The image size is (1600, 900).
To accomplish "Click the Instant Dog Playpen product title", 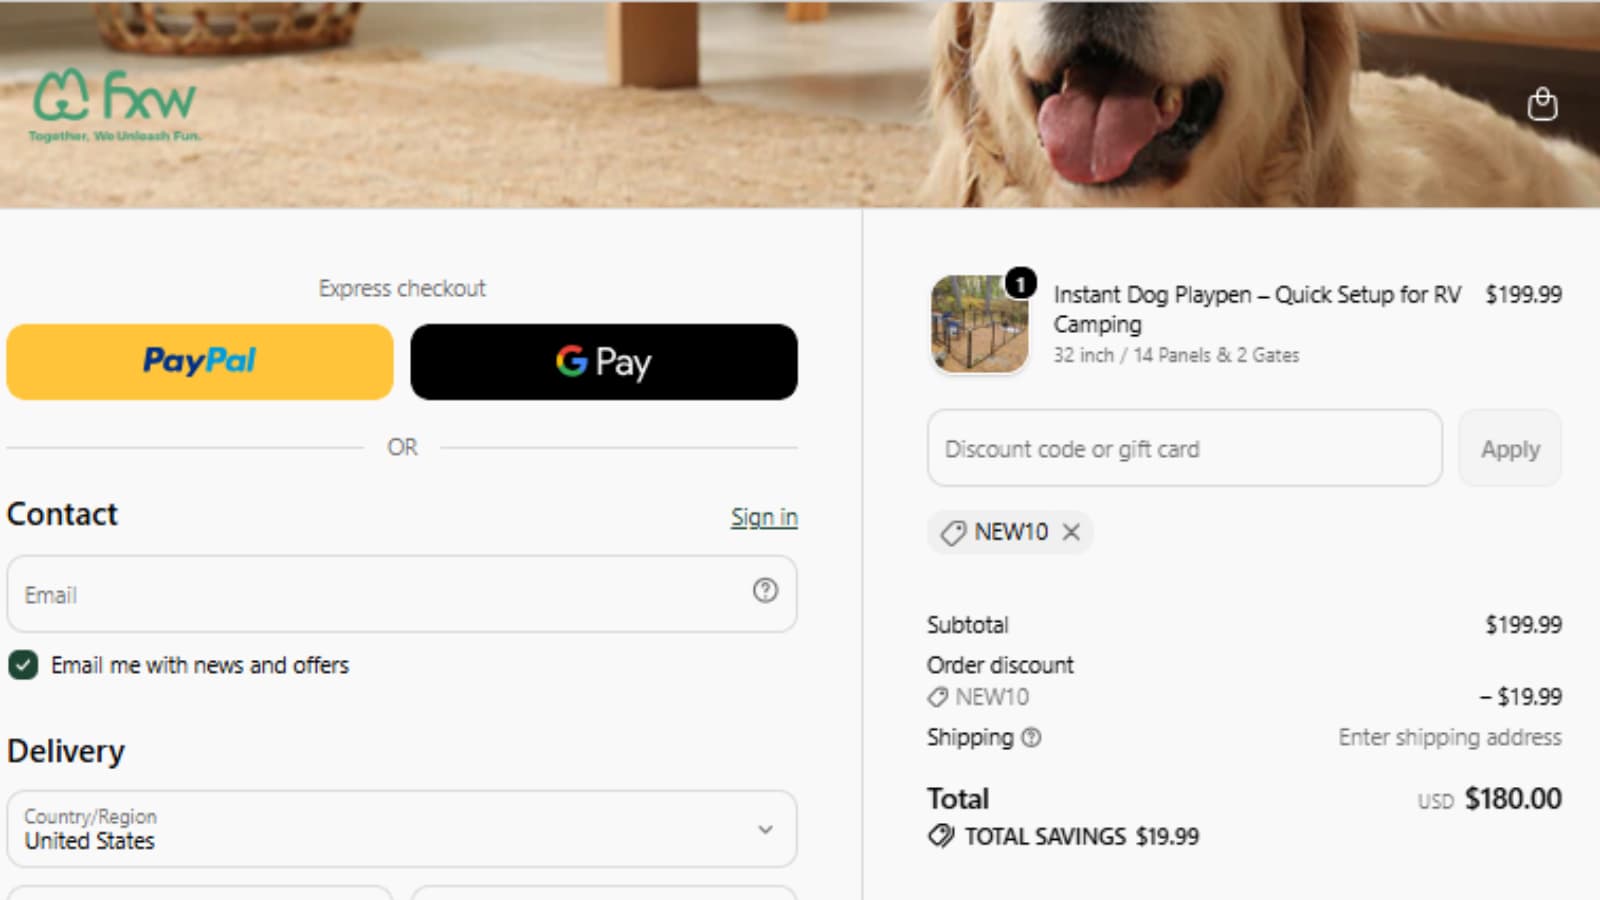I will pyautogui.click(x=1257, y=309).
